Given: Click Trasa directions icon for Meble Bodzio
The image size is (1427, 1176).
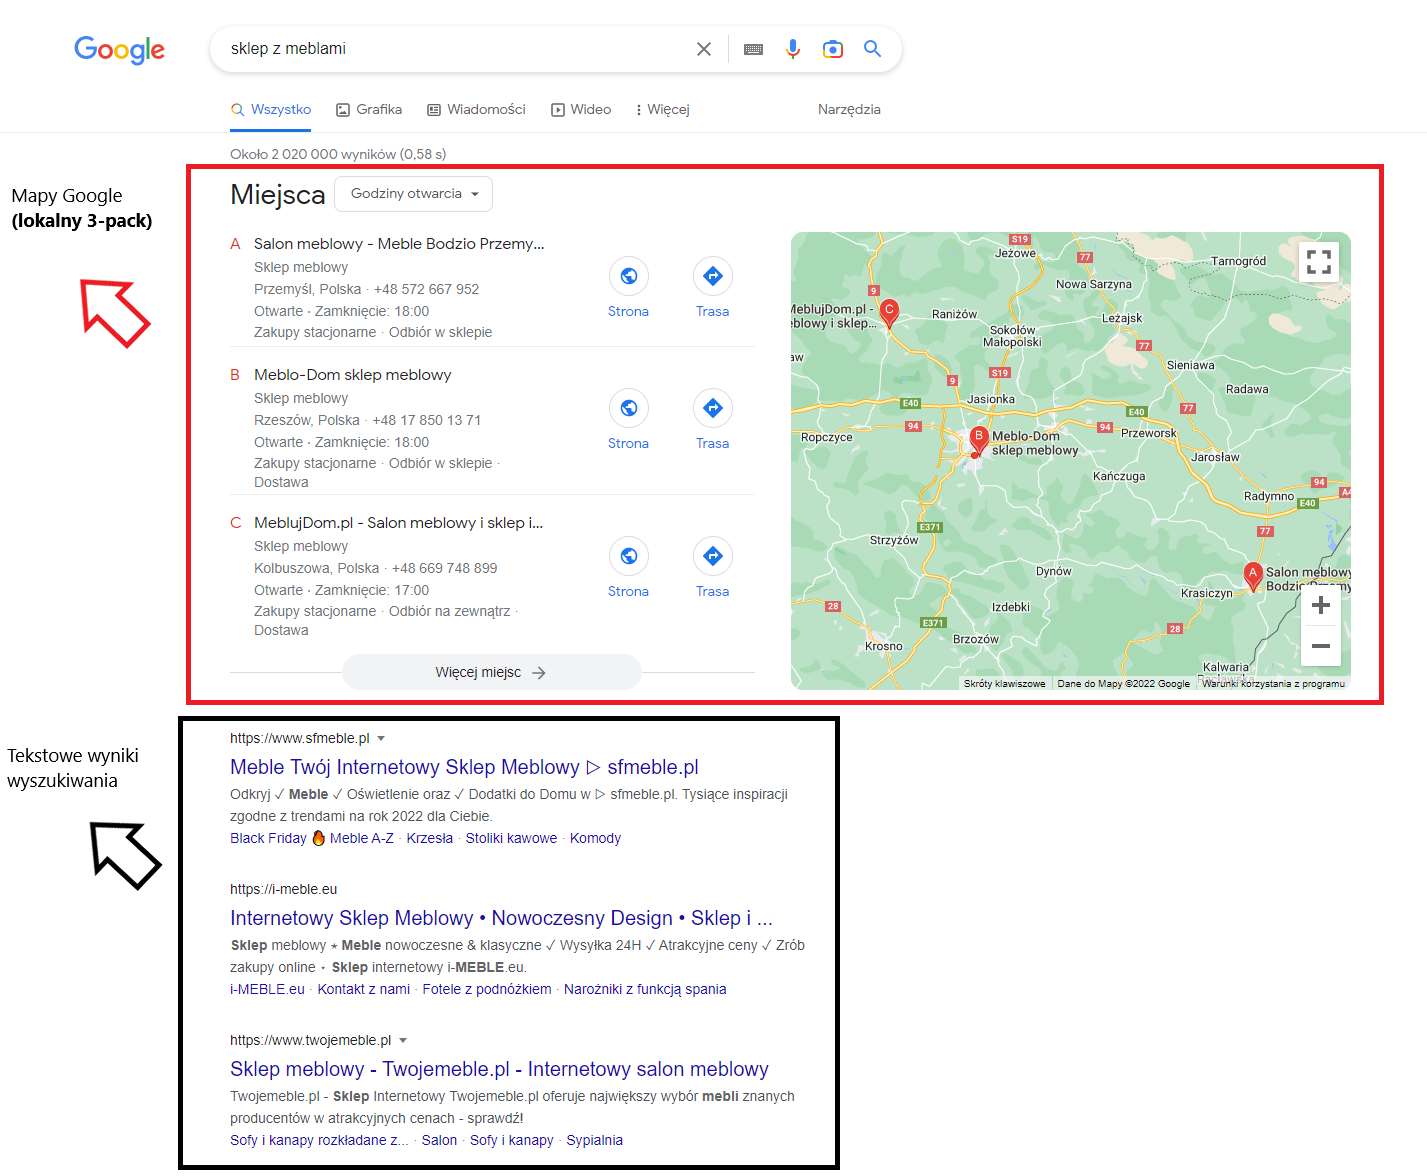Looking at the screenshot, I should [713, 276].
